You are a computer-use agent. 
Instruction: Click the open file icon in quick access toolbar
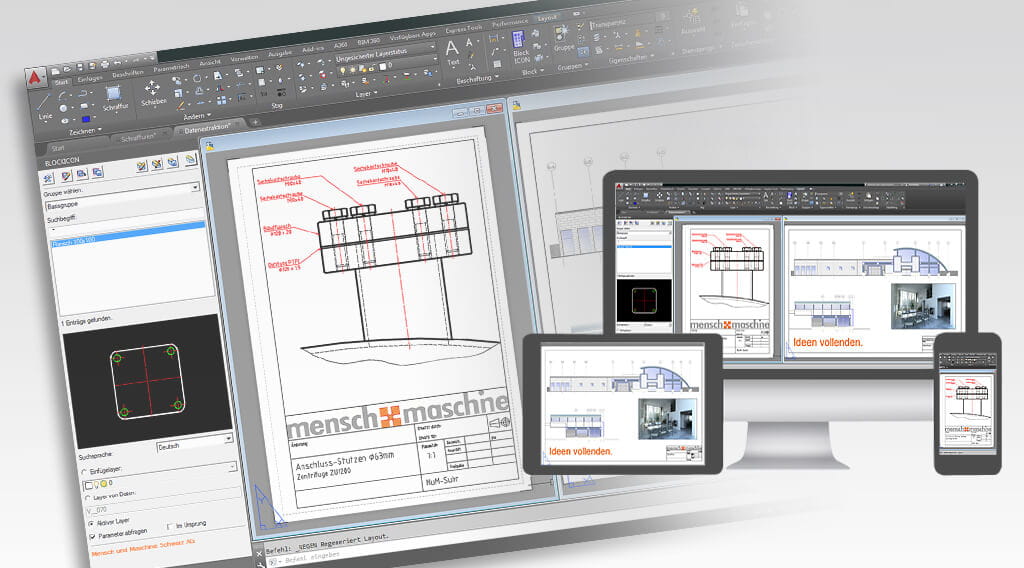pyautogui.click(x=67, y=69)
